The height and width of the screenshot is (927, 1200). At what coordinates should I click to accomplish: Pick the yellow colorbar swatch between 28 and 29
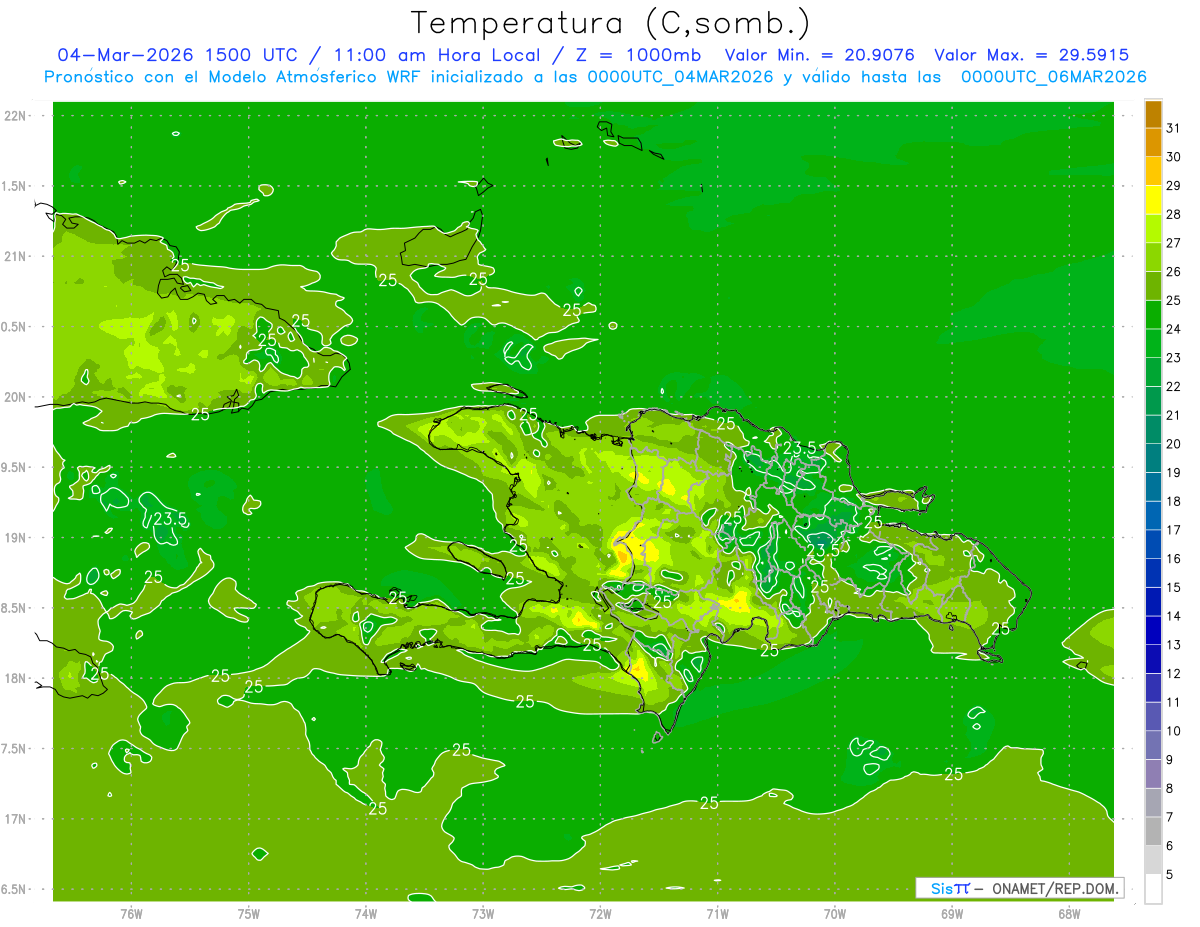[1153, 200]
